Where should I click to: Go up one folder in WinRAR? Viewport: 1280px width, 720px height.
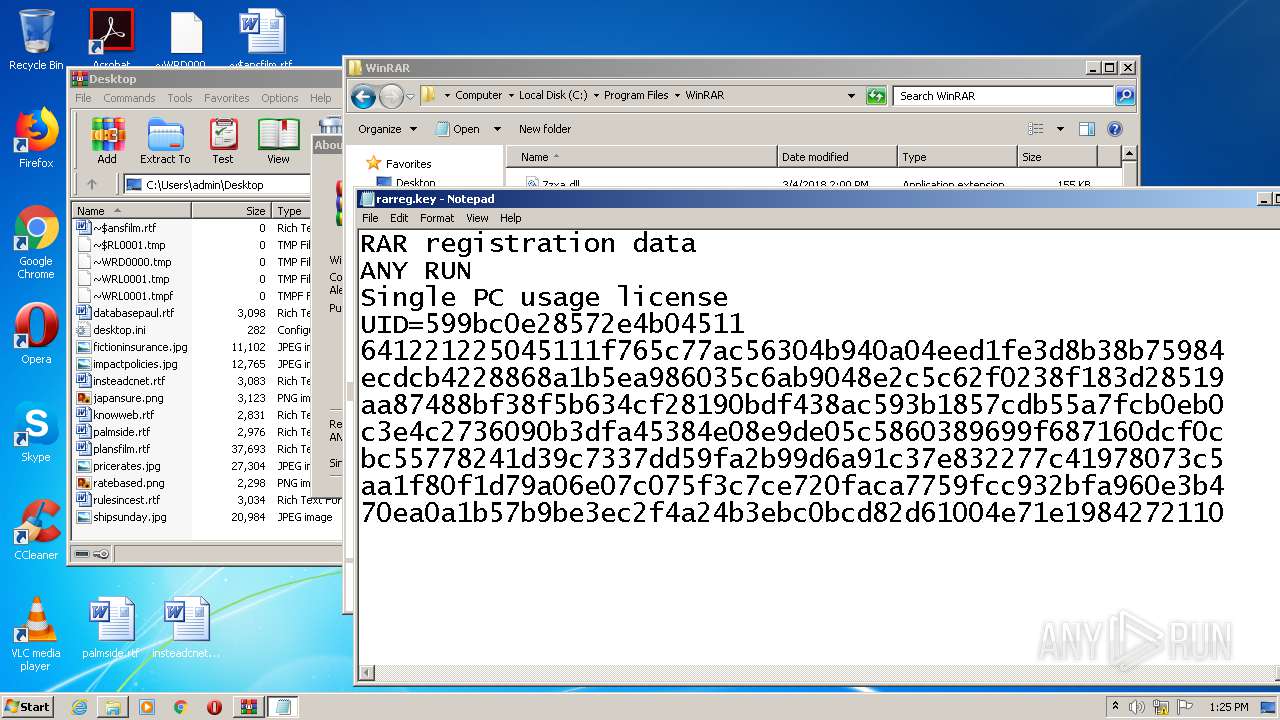click(x=92, y=185)
